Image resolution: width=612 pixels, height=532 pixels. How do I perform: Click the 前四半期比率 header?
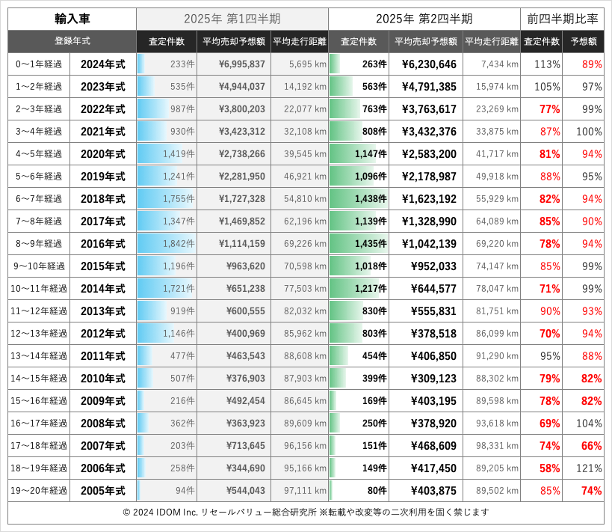[562, 19]
